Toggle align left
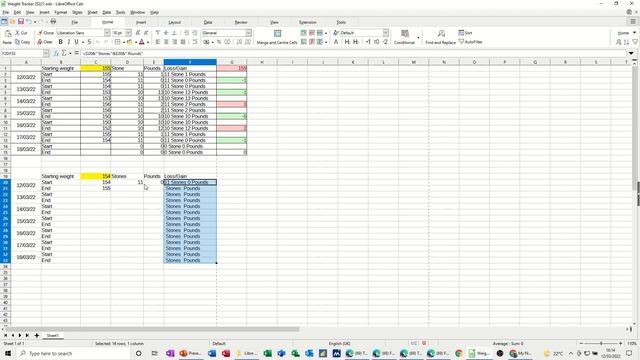640x360 pixels. [x=158, y=42]
